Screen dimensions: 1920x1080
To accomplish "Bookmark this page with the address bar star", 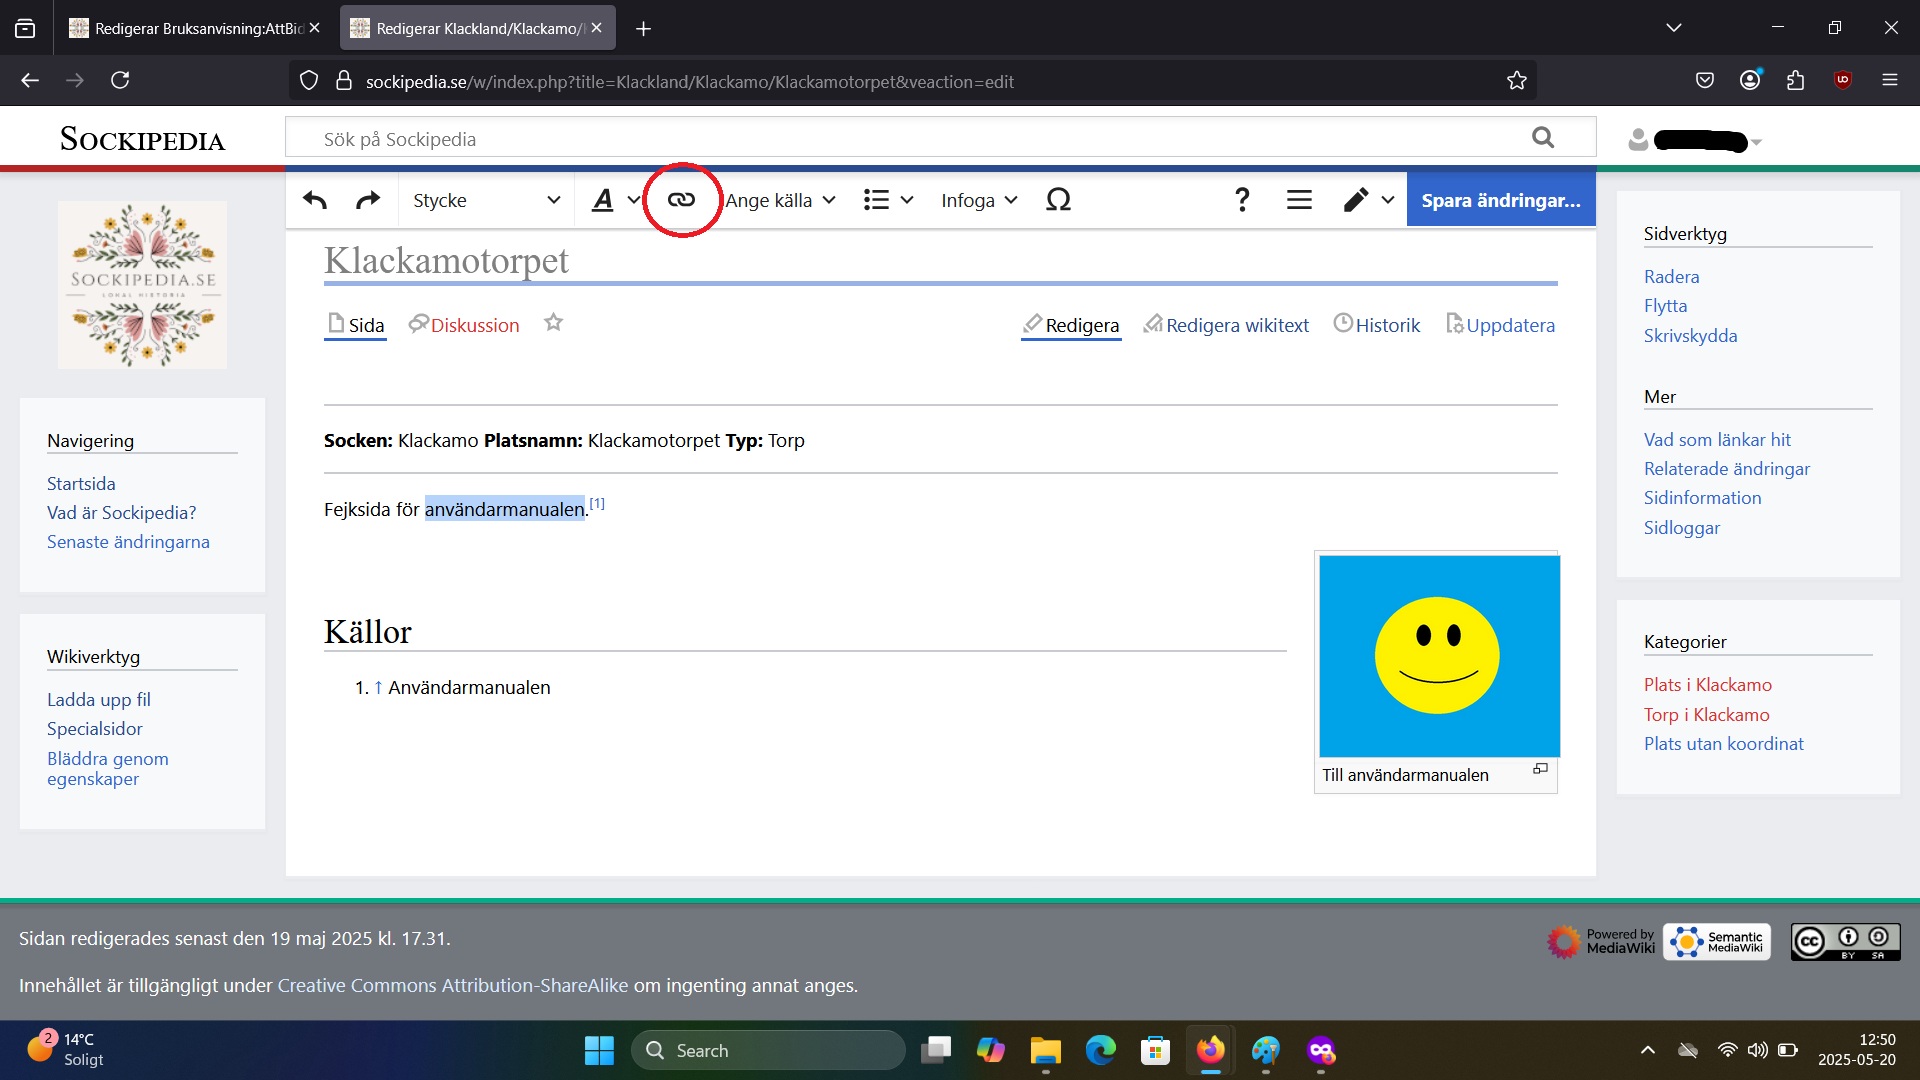I will 1517,81.
